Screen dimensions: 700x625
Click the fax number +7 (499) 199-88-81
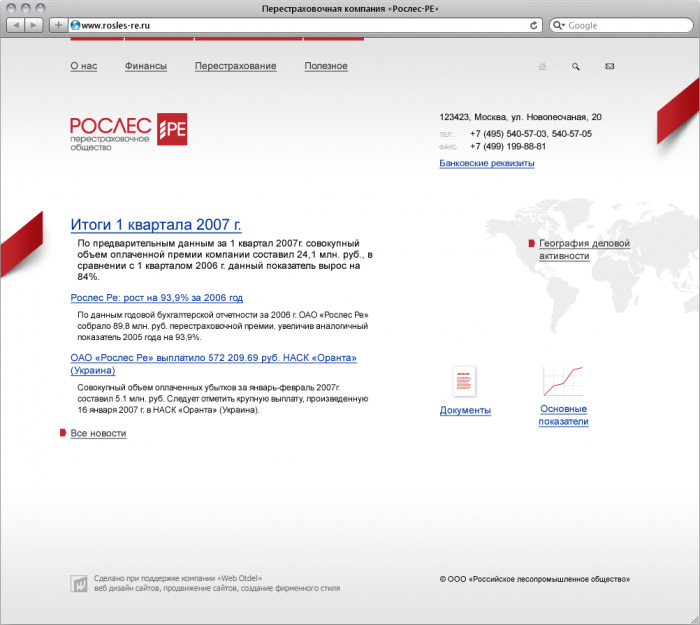pos(508,146)
